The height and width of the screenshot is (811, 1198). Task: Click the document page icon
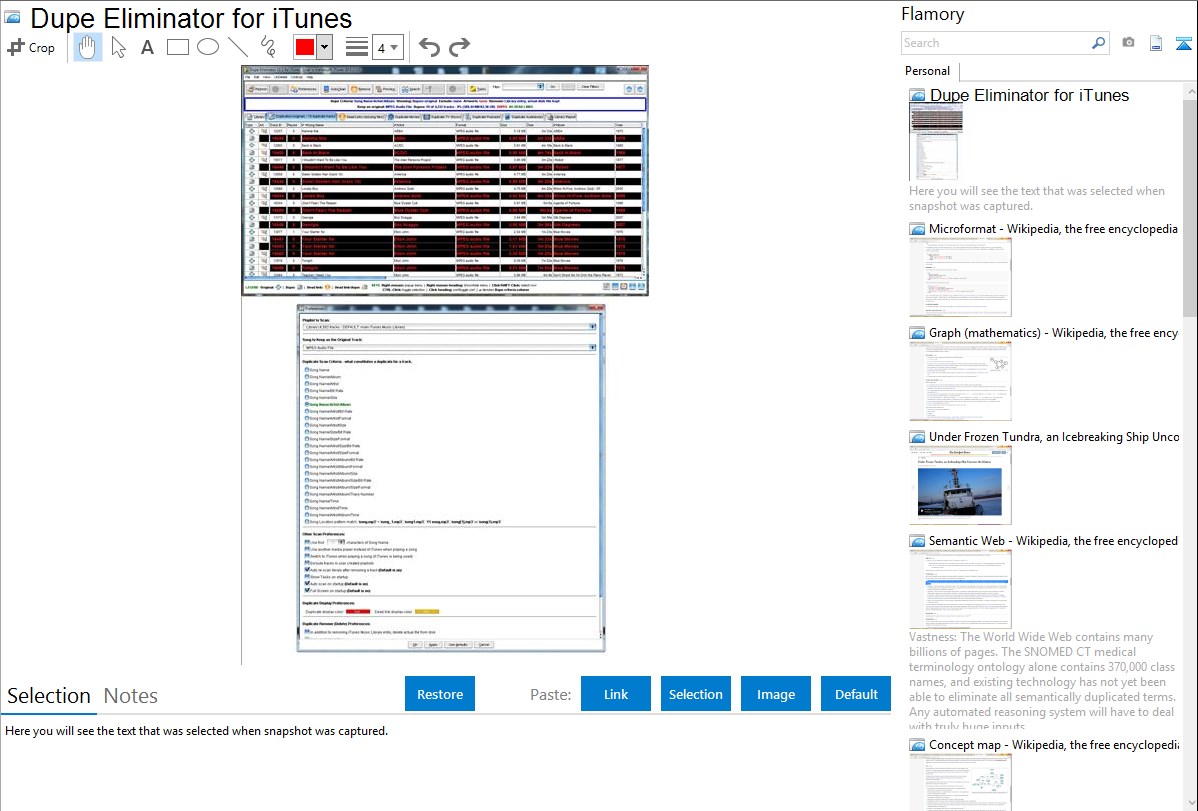click(x=1156, y=43)
